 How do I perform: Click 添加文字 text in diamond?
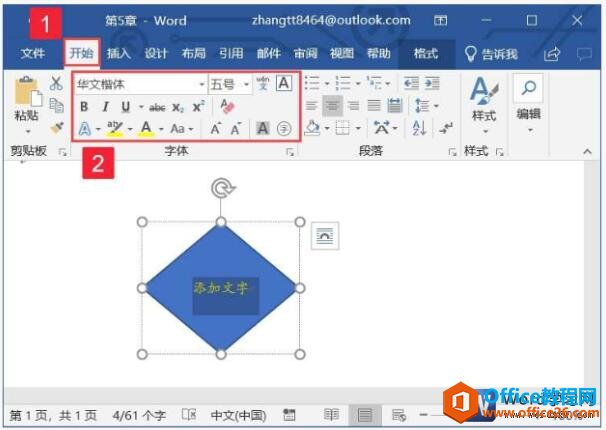tap(221, 288)
